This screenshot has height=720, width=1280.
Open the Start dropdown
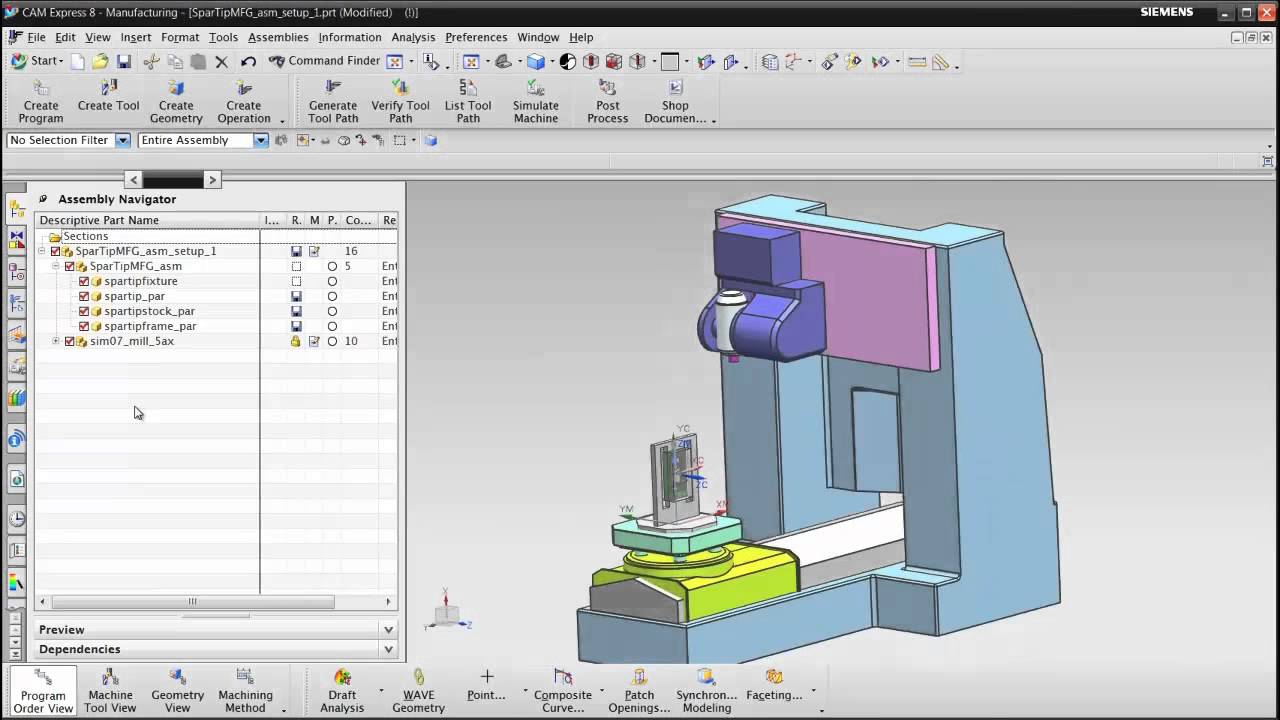pyautogui.click(x=37, y=61)
